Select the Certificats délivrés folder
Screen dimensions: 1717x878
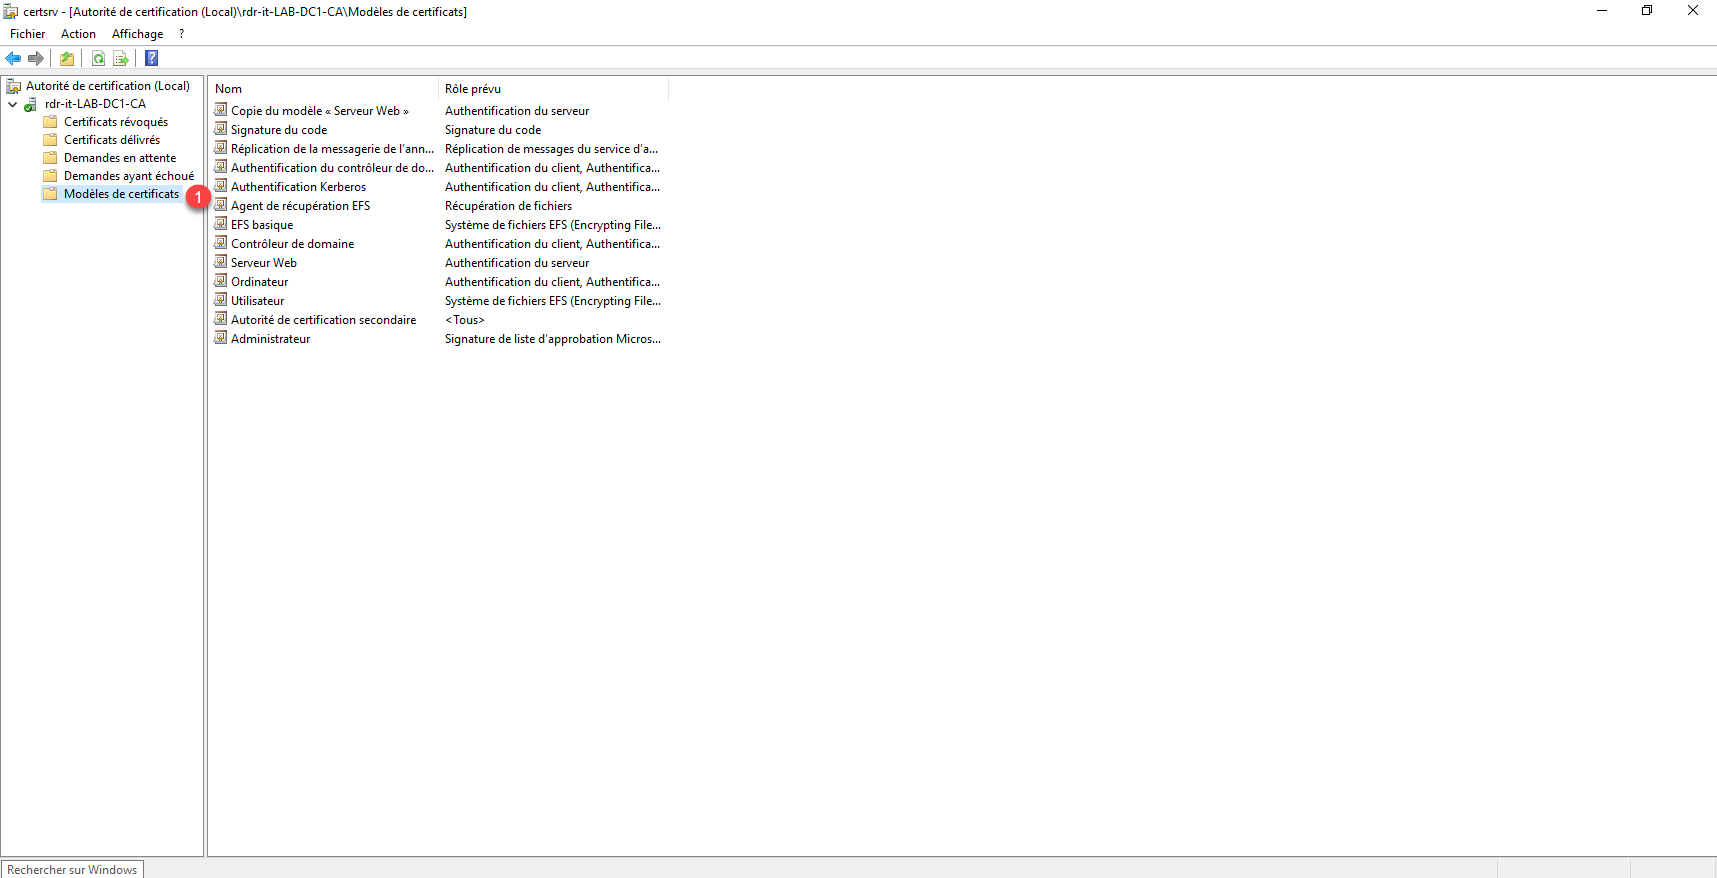pyautogui.click(x=111, y=140)
